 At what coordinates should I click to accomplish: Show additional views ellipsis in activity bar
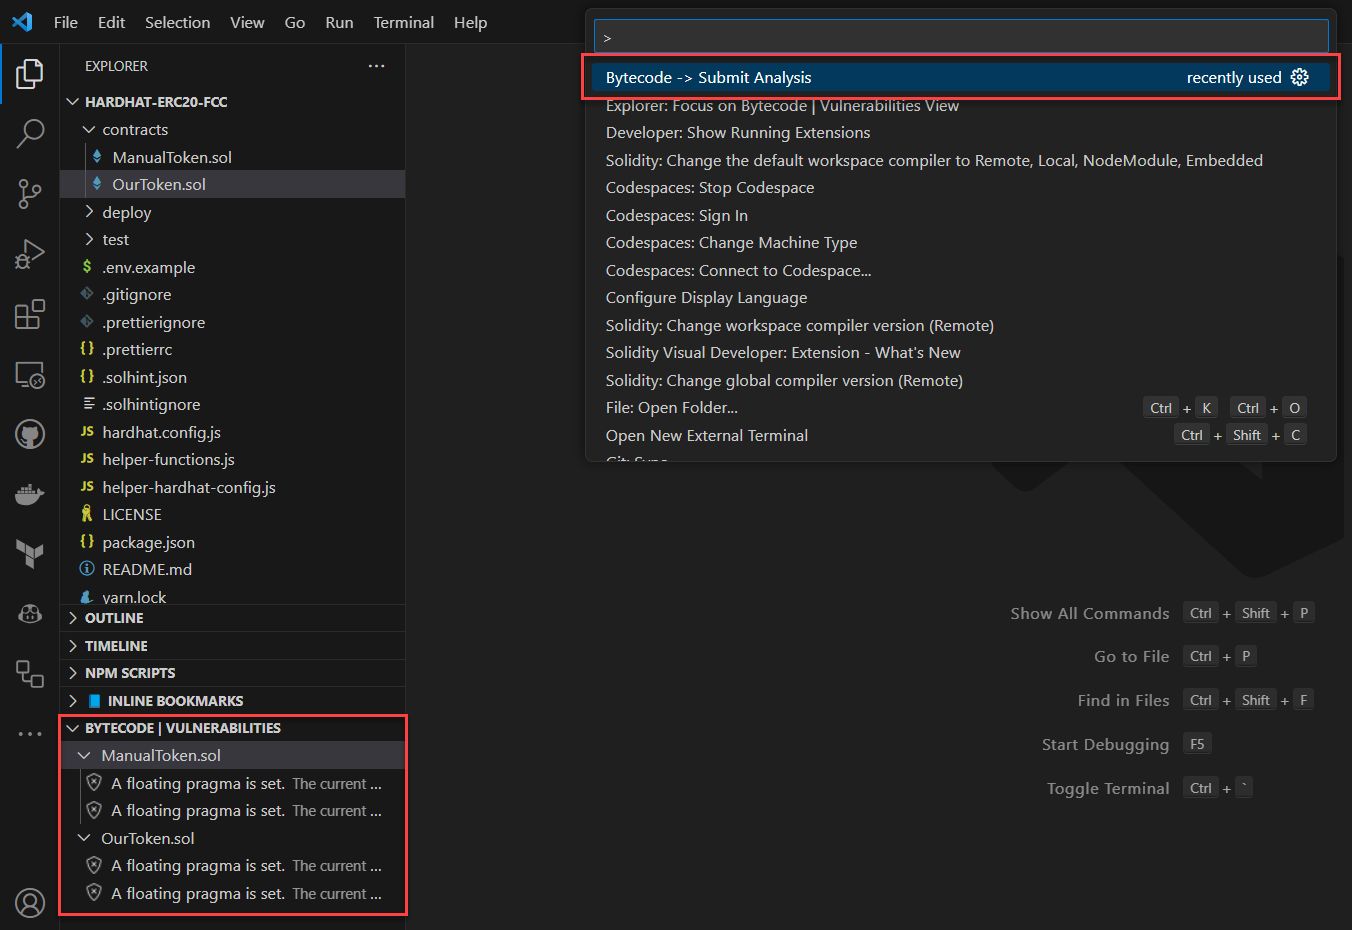30,733
